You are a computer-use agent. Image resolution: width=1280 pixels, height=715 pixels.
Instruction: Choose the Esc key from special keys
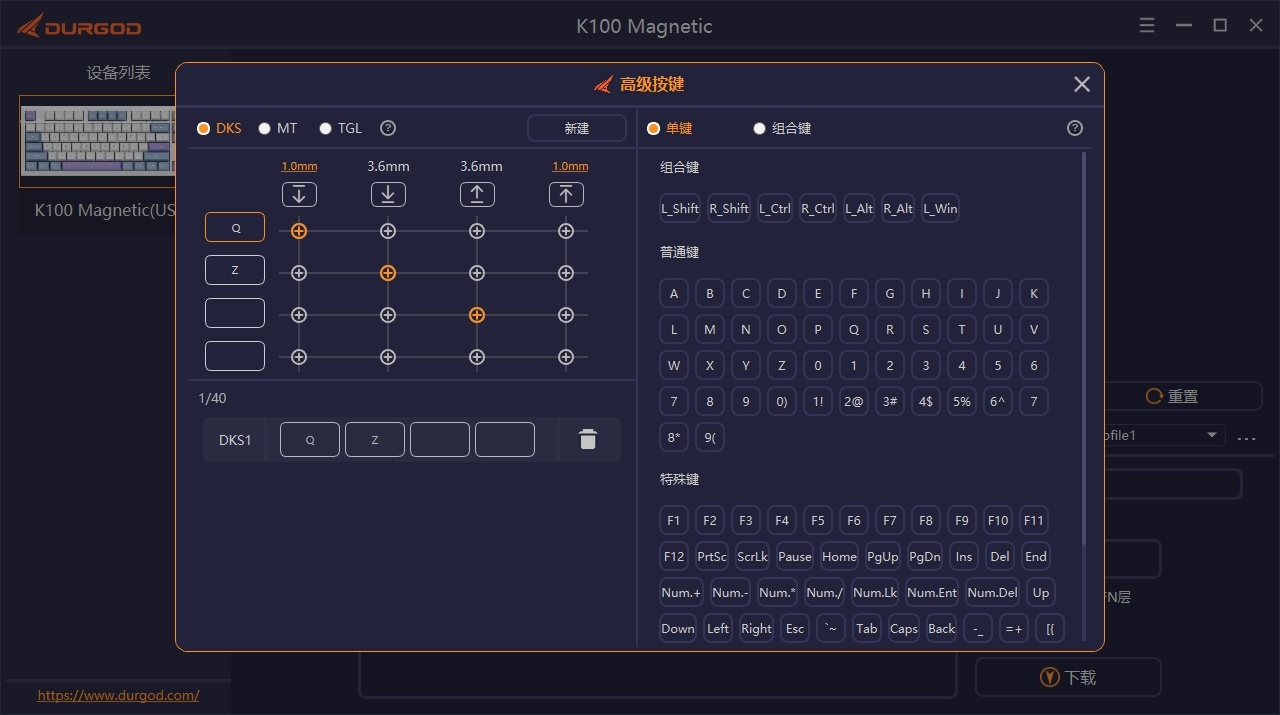pyautogui.click(x=794, y=629)
